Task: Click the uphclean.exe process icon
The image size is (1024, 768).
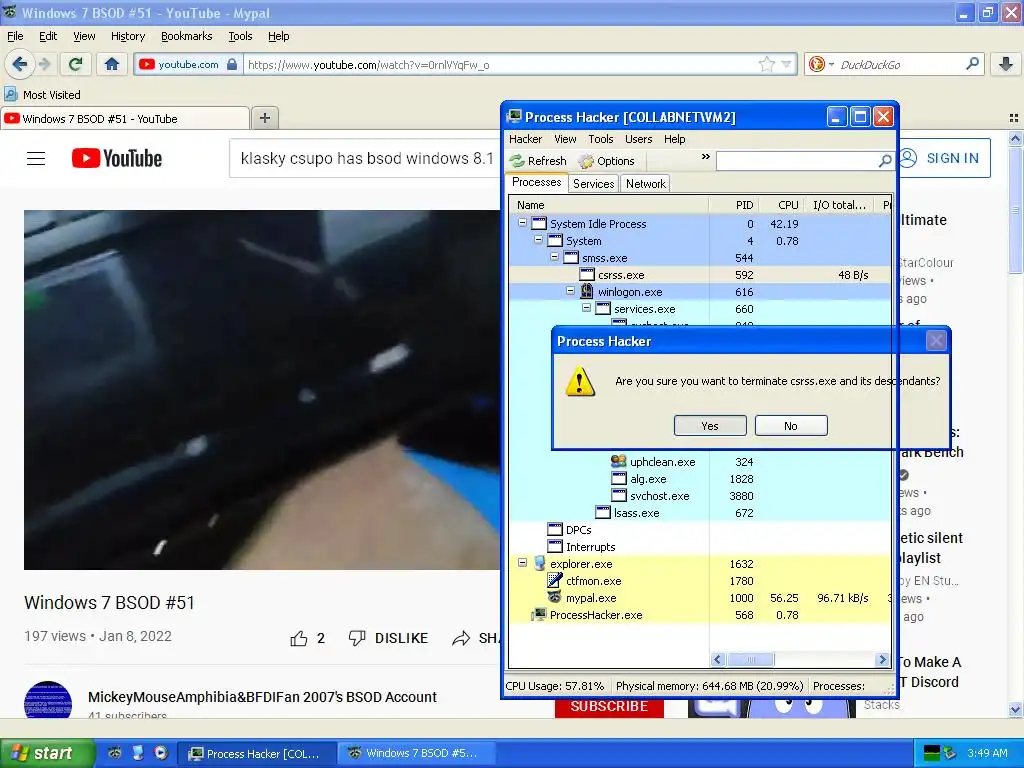Action: coord(618,461)
